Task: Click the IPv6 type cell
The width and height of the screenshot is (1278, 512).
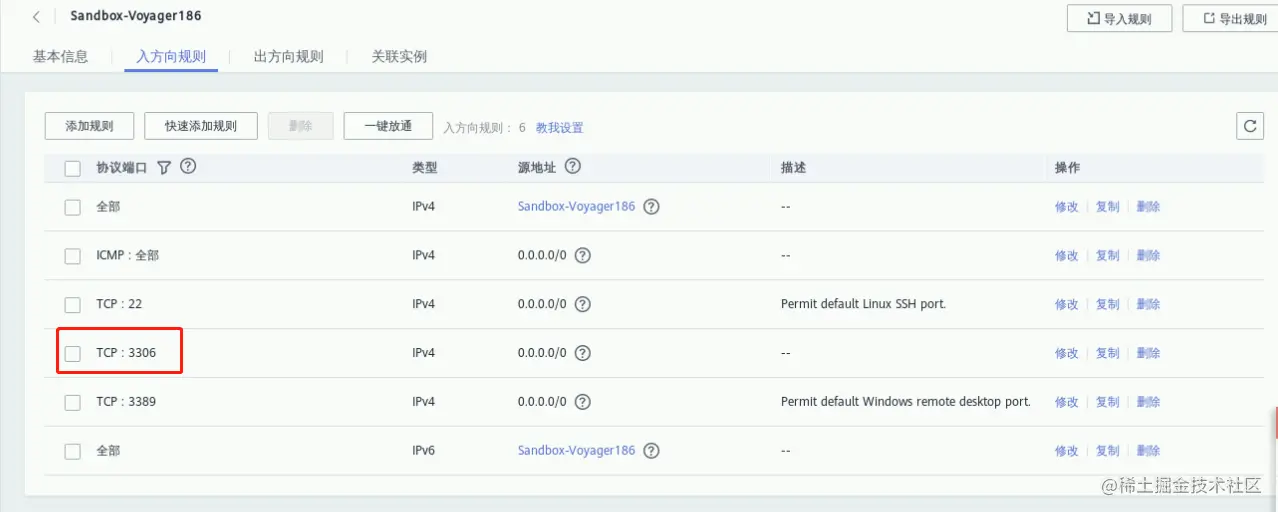Action: coord(424,451)
